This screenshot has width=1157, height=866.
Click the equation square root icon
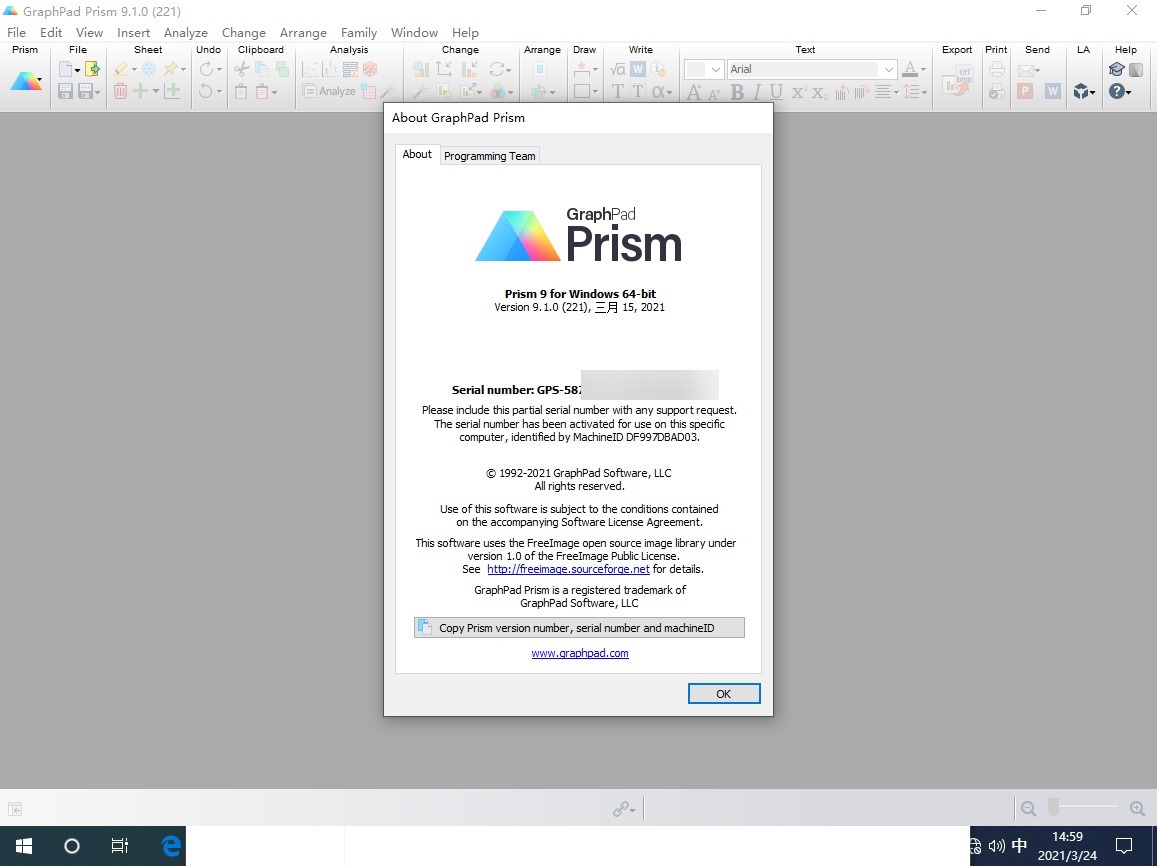click(x=618, y=69)
